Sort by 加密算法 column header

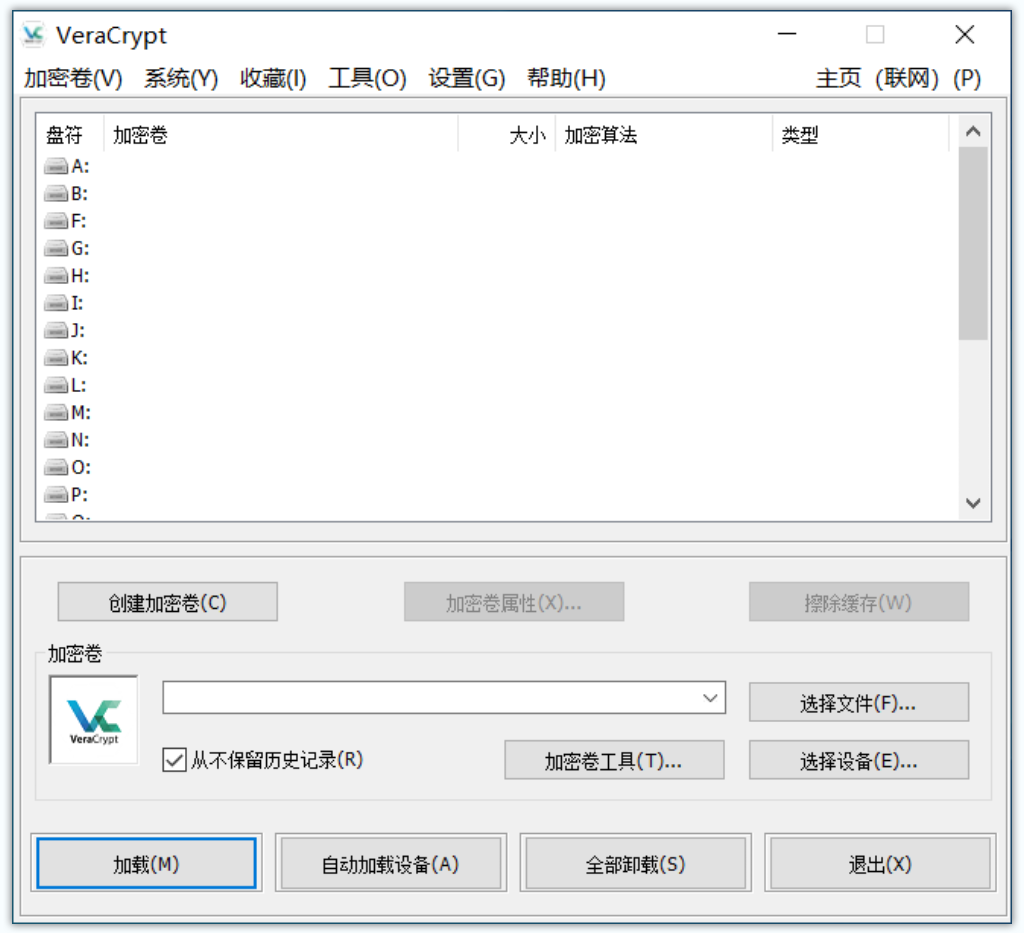pyautogui.click(x=664, y=135)
